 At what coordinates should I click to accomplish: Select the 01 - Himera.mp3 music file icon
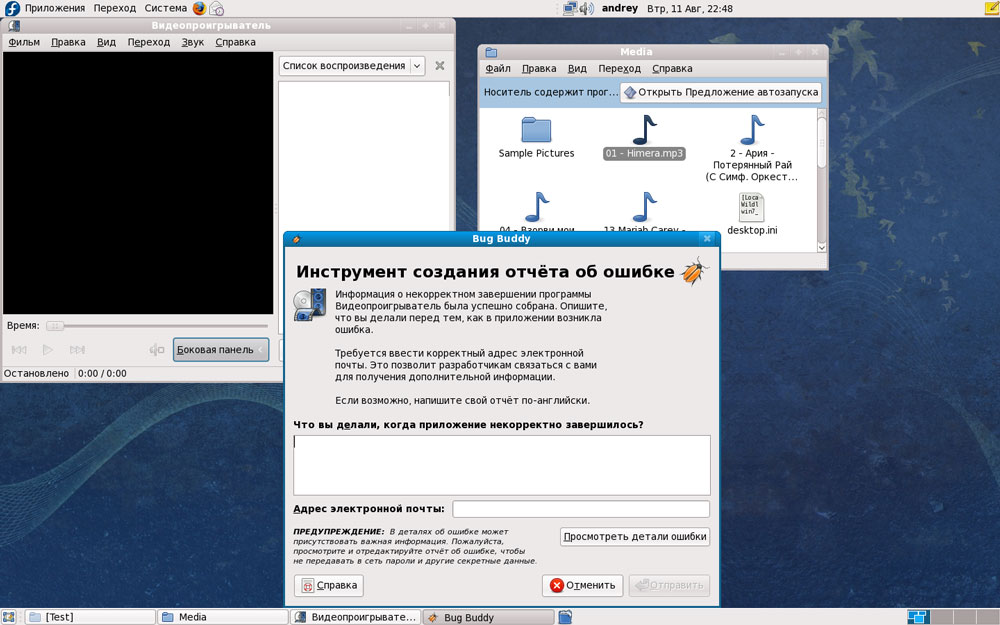pyautogui.click(x=644, y=129)
